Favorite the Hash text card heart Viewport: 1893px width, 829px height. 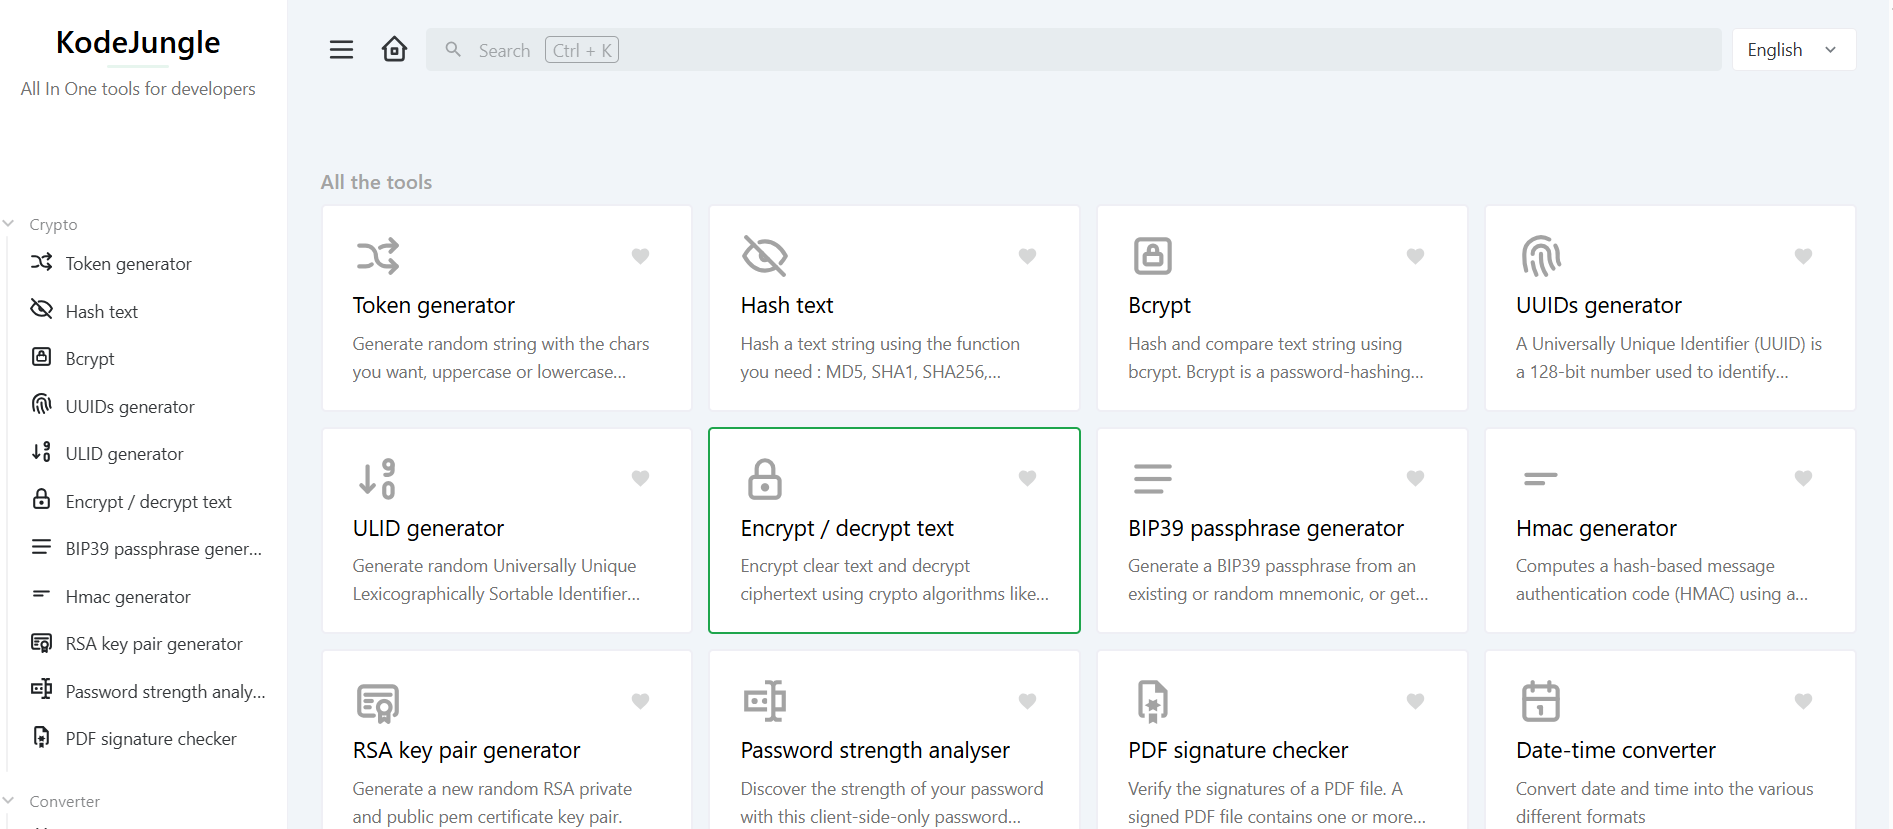click(1027, 256)
